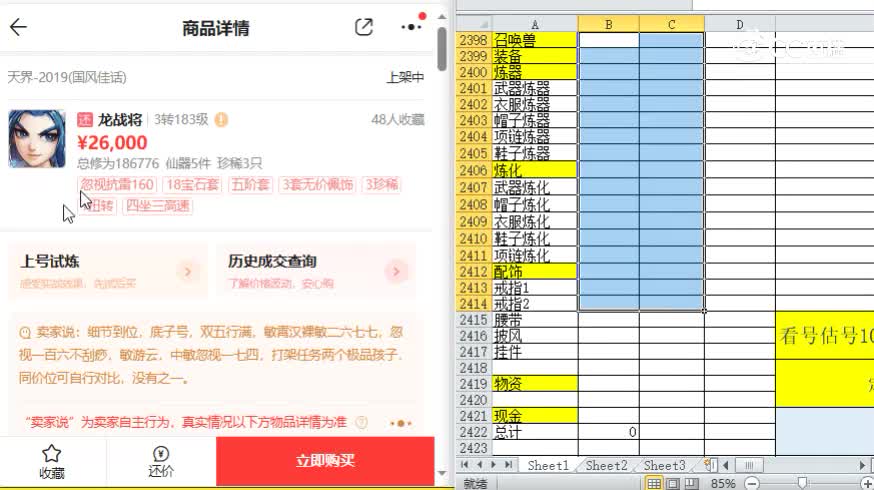Select row 2422 header

(474, 432)
